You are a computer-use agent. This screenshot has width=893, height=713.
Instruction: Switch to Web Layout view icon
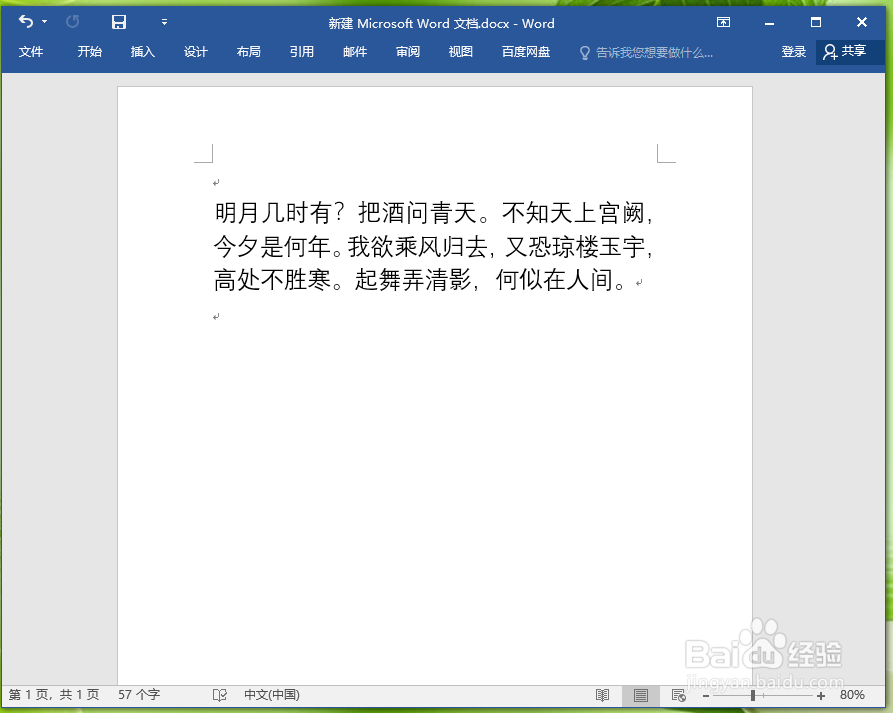pyautogui.click(x=678, y=695)
